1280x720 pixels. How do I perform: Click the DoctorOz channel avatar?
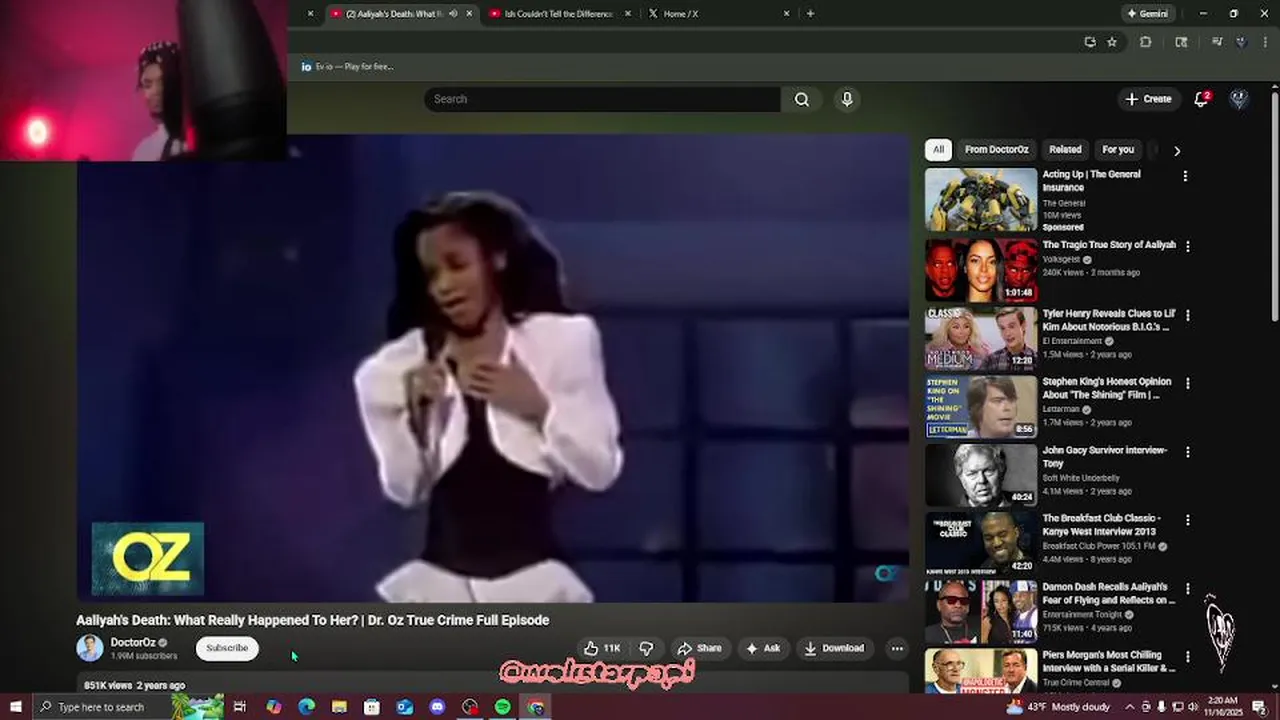coord(90,648)
